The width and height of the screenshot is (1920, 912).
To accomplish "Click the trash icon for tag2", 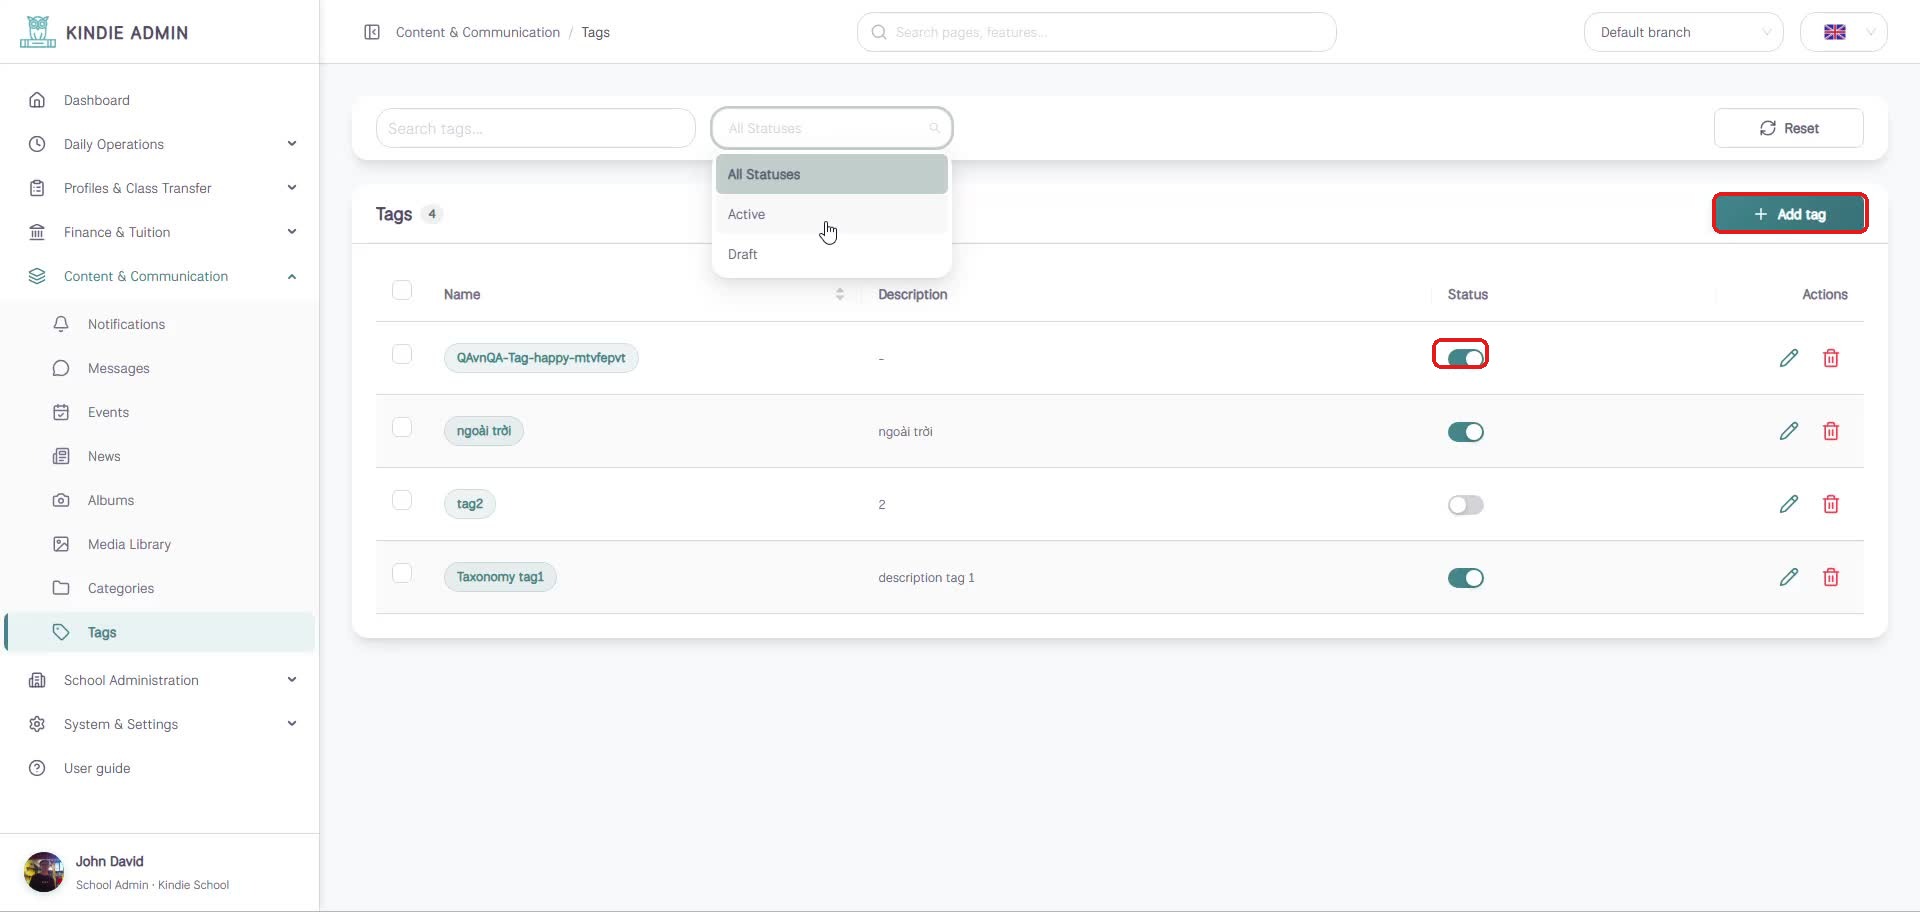I will (x=1831, y=504).
